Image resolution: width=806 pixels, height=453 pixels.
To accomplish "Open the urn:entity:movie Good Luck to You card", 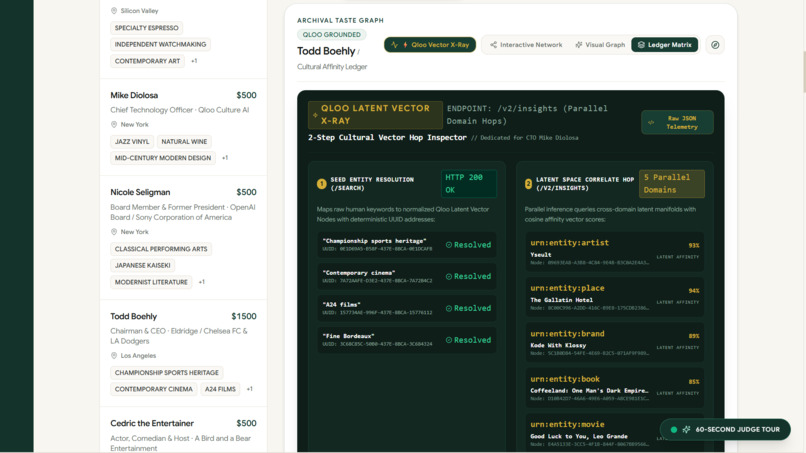I will pyautogui.click(x=615, y=433).
